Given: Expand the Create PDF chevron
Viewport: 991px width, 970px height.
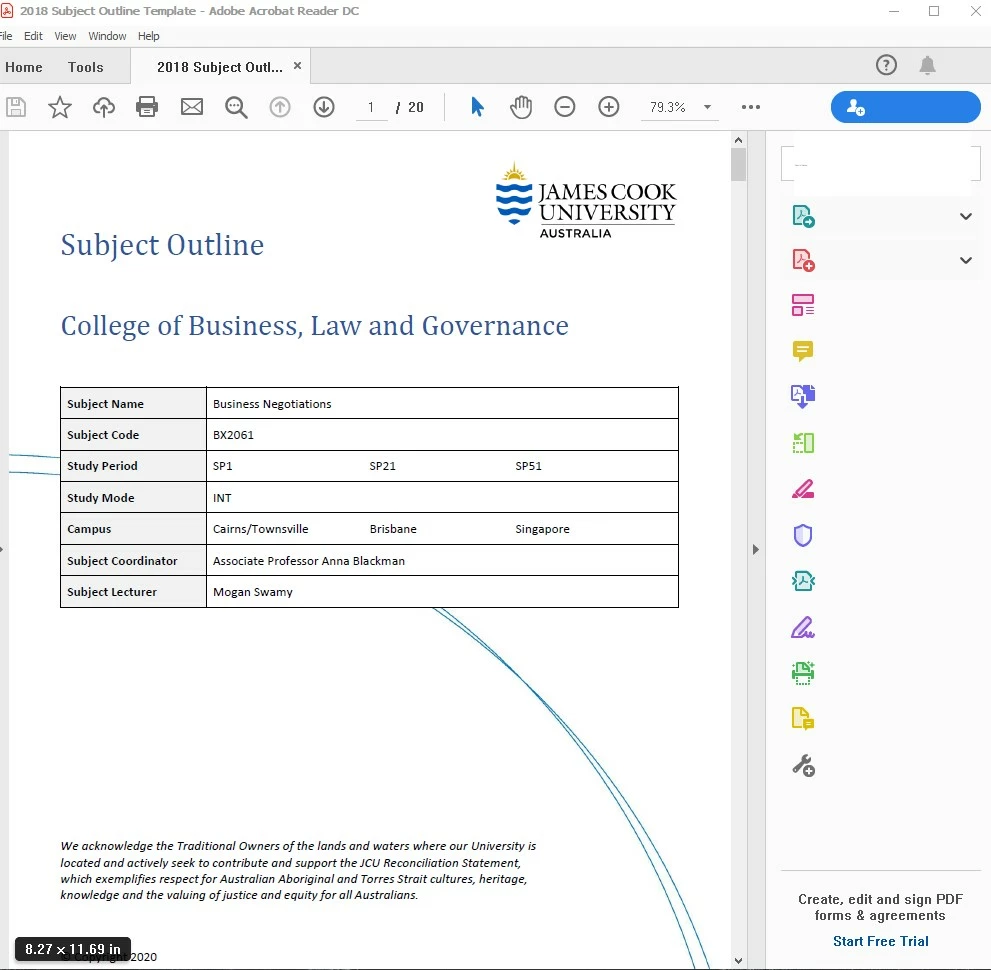Looking at the screenshot, I should (x=966, y=260).
